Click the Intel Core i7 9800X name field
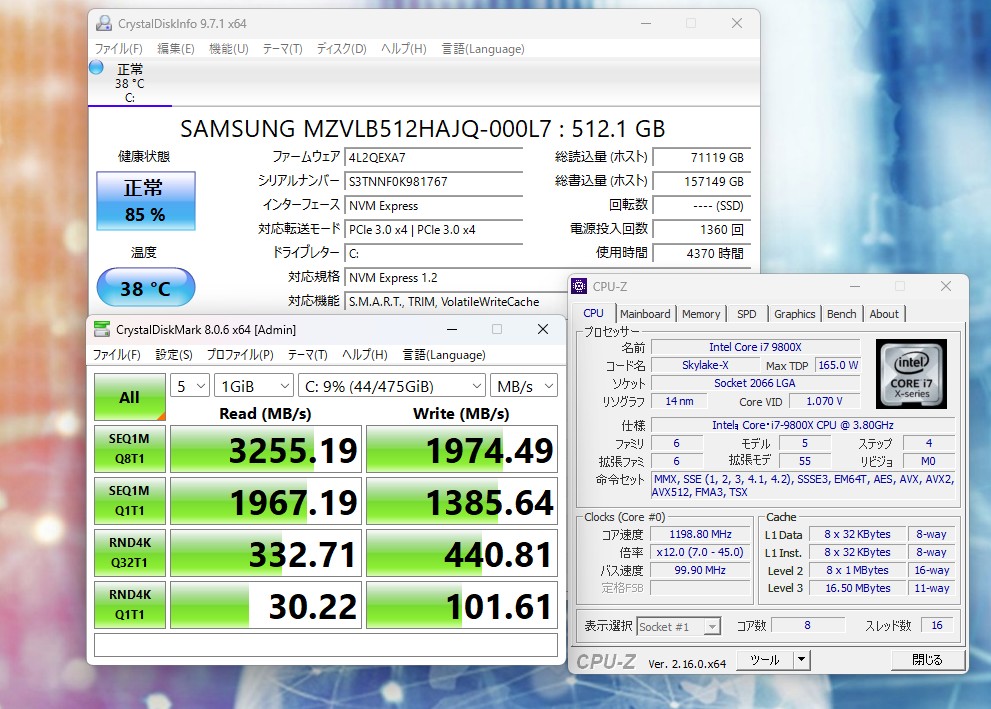The width and height of the screenshot is (991, 709). (756, 347)
